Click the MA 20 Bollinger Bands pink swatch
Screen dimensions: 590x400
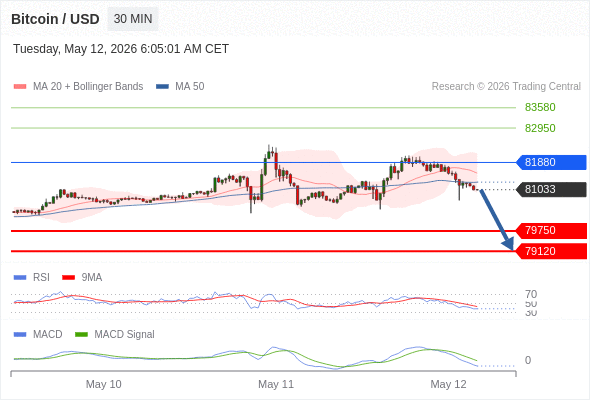(20, 87)
